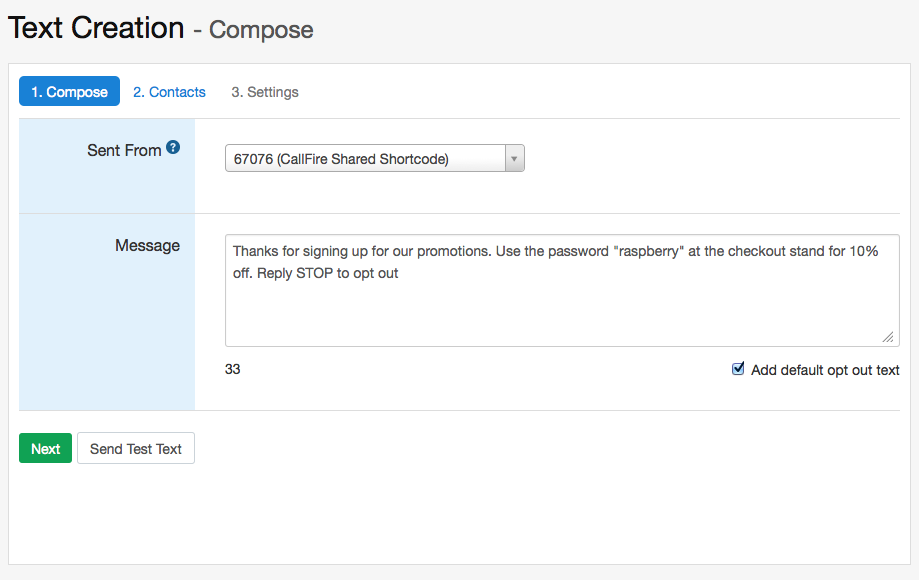Click the Send Test Text button
The width and height of the screenshot is (919, 580).
click(x=136, y=449)
